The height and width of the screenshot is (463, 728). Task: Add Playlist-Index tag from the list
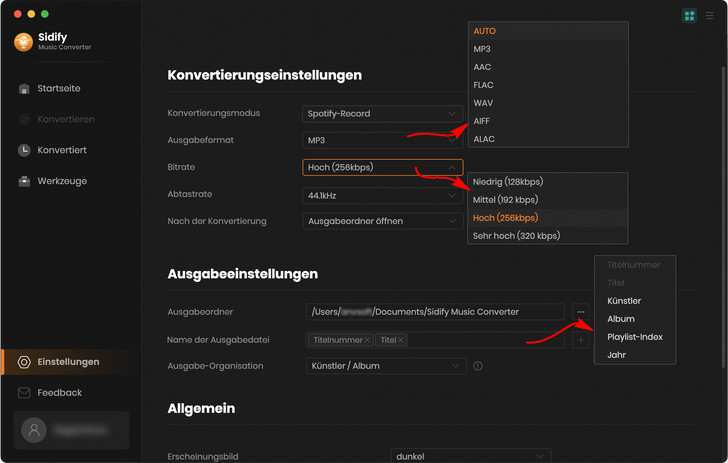click(x=635, y=337)
